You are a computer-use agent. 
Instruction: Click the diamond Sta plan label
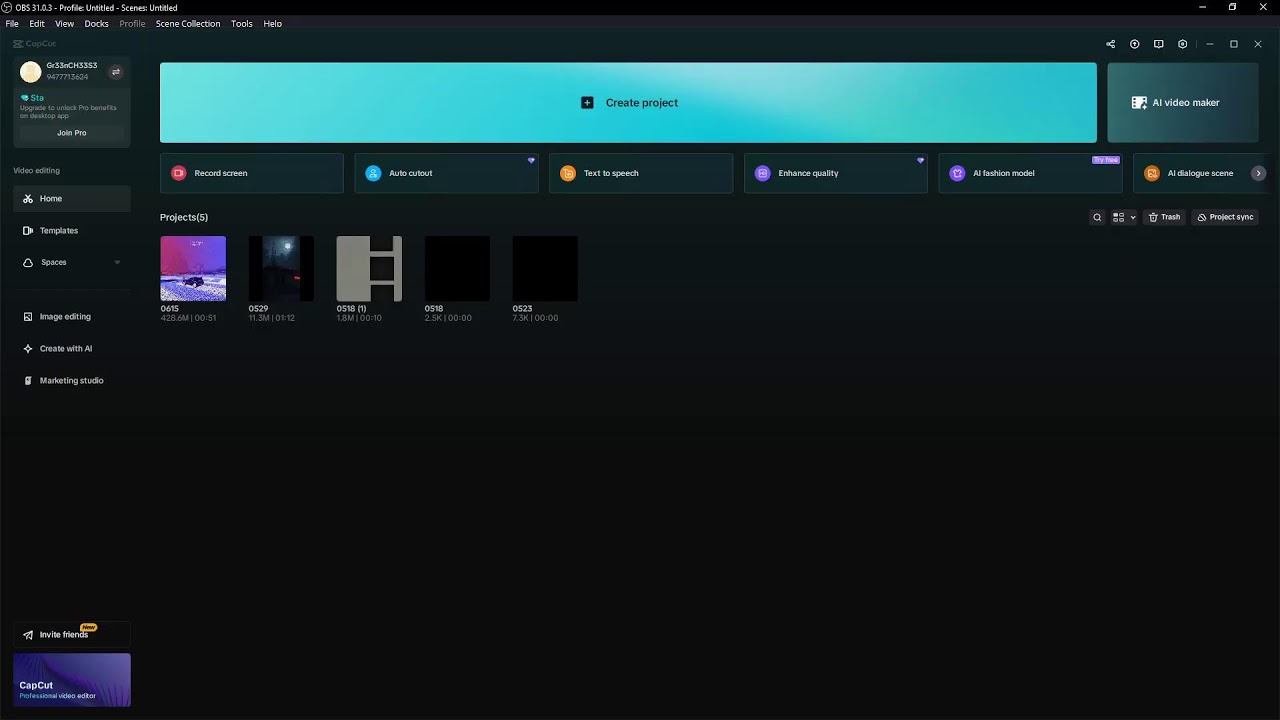pyautogui.click(x=32, y=98)
